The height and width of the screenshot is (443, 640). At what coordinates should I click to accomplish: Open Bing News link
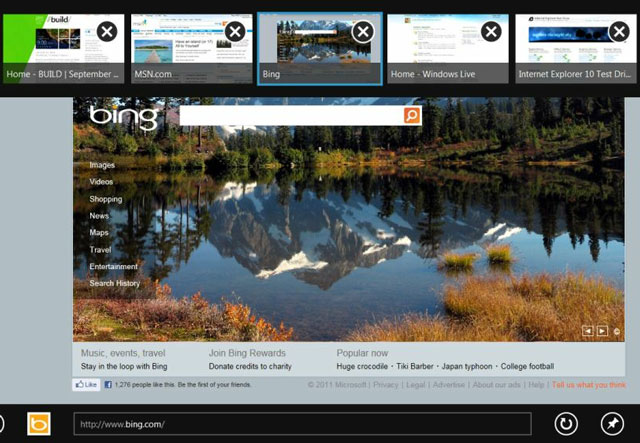pyautogui.click(x=99, y=216)
